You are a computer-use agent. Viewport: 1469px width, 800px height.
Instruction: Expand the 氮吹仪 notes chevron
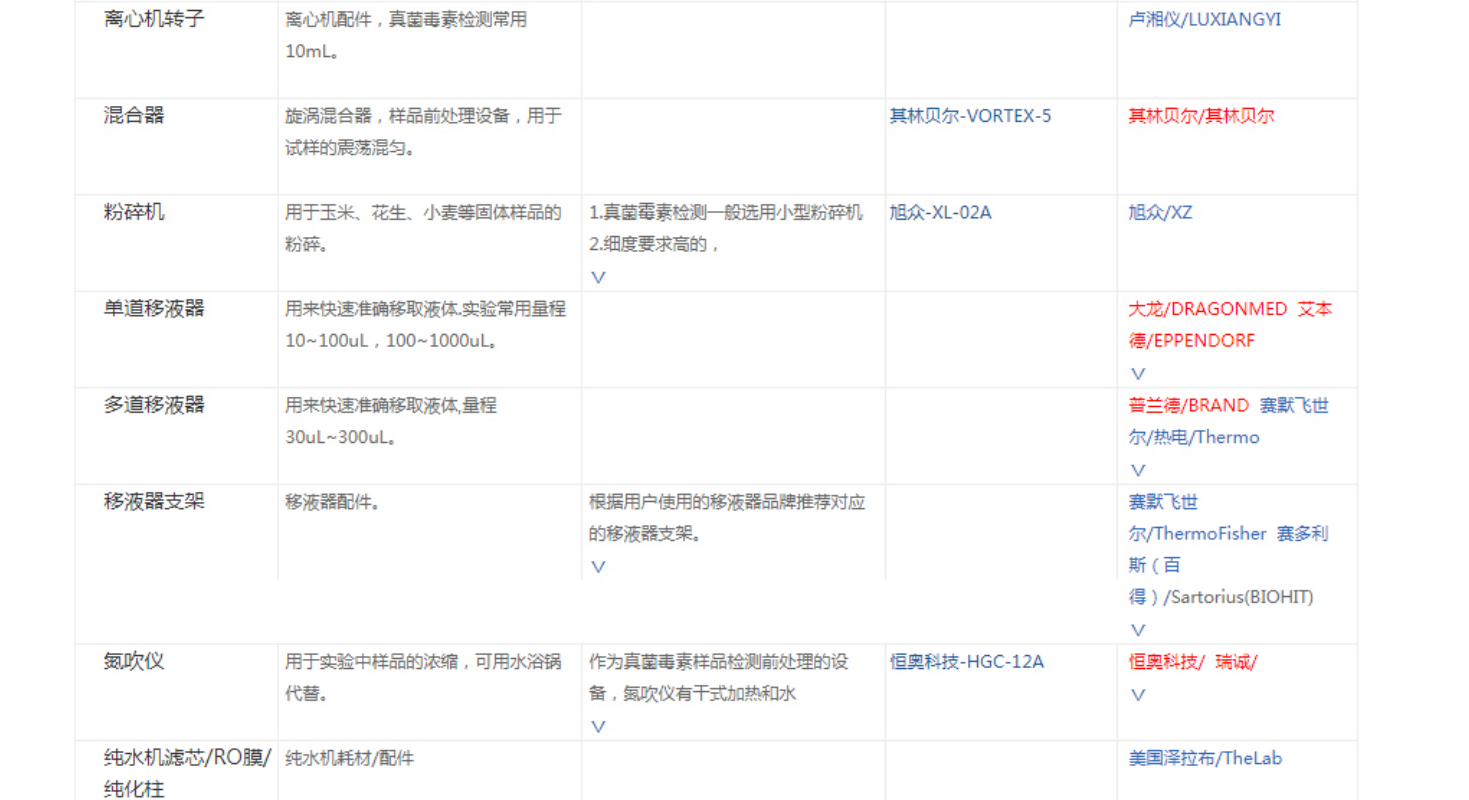pyautogui.click(x=598, y=727)
